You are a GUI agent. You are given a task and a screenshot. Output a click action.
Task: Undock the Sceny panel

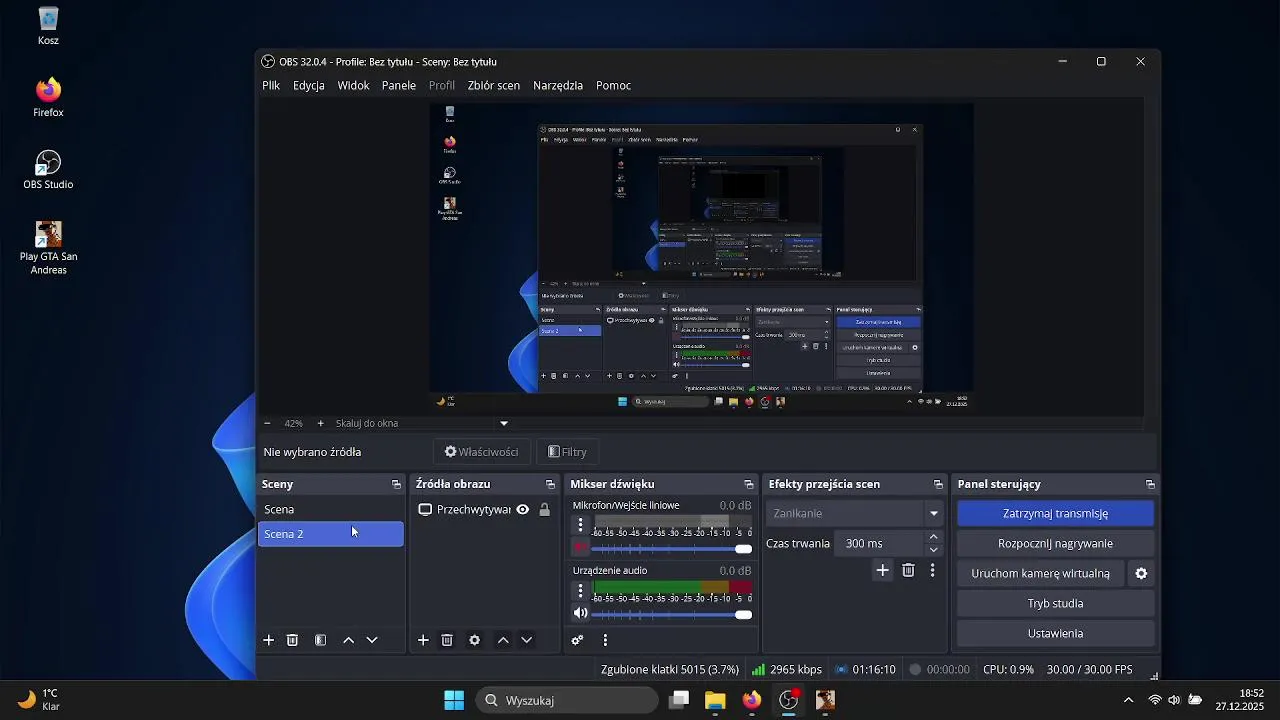coord(396,484)
